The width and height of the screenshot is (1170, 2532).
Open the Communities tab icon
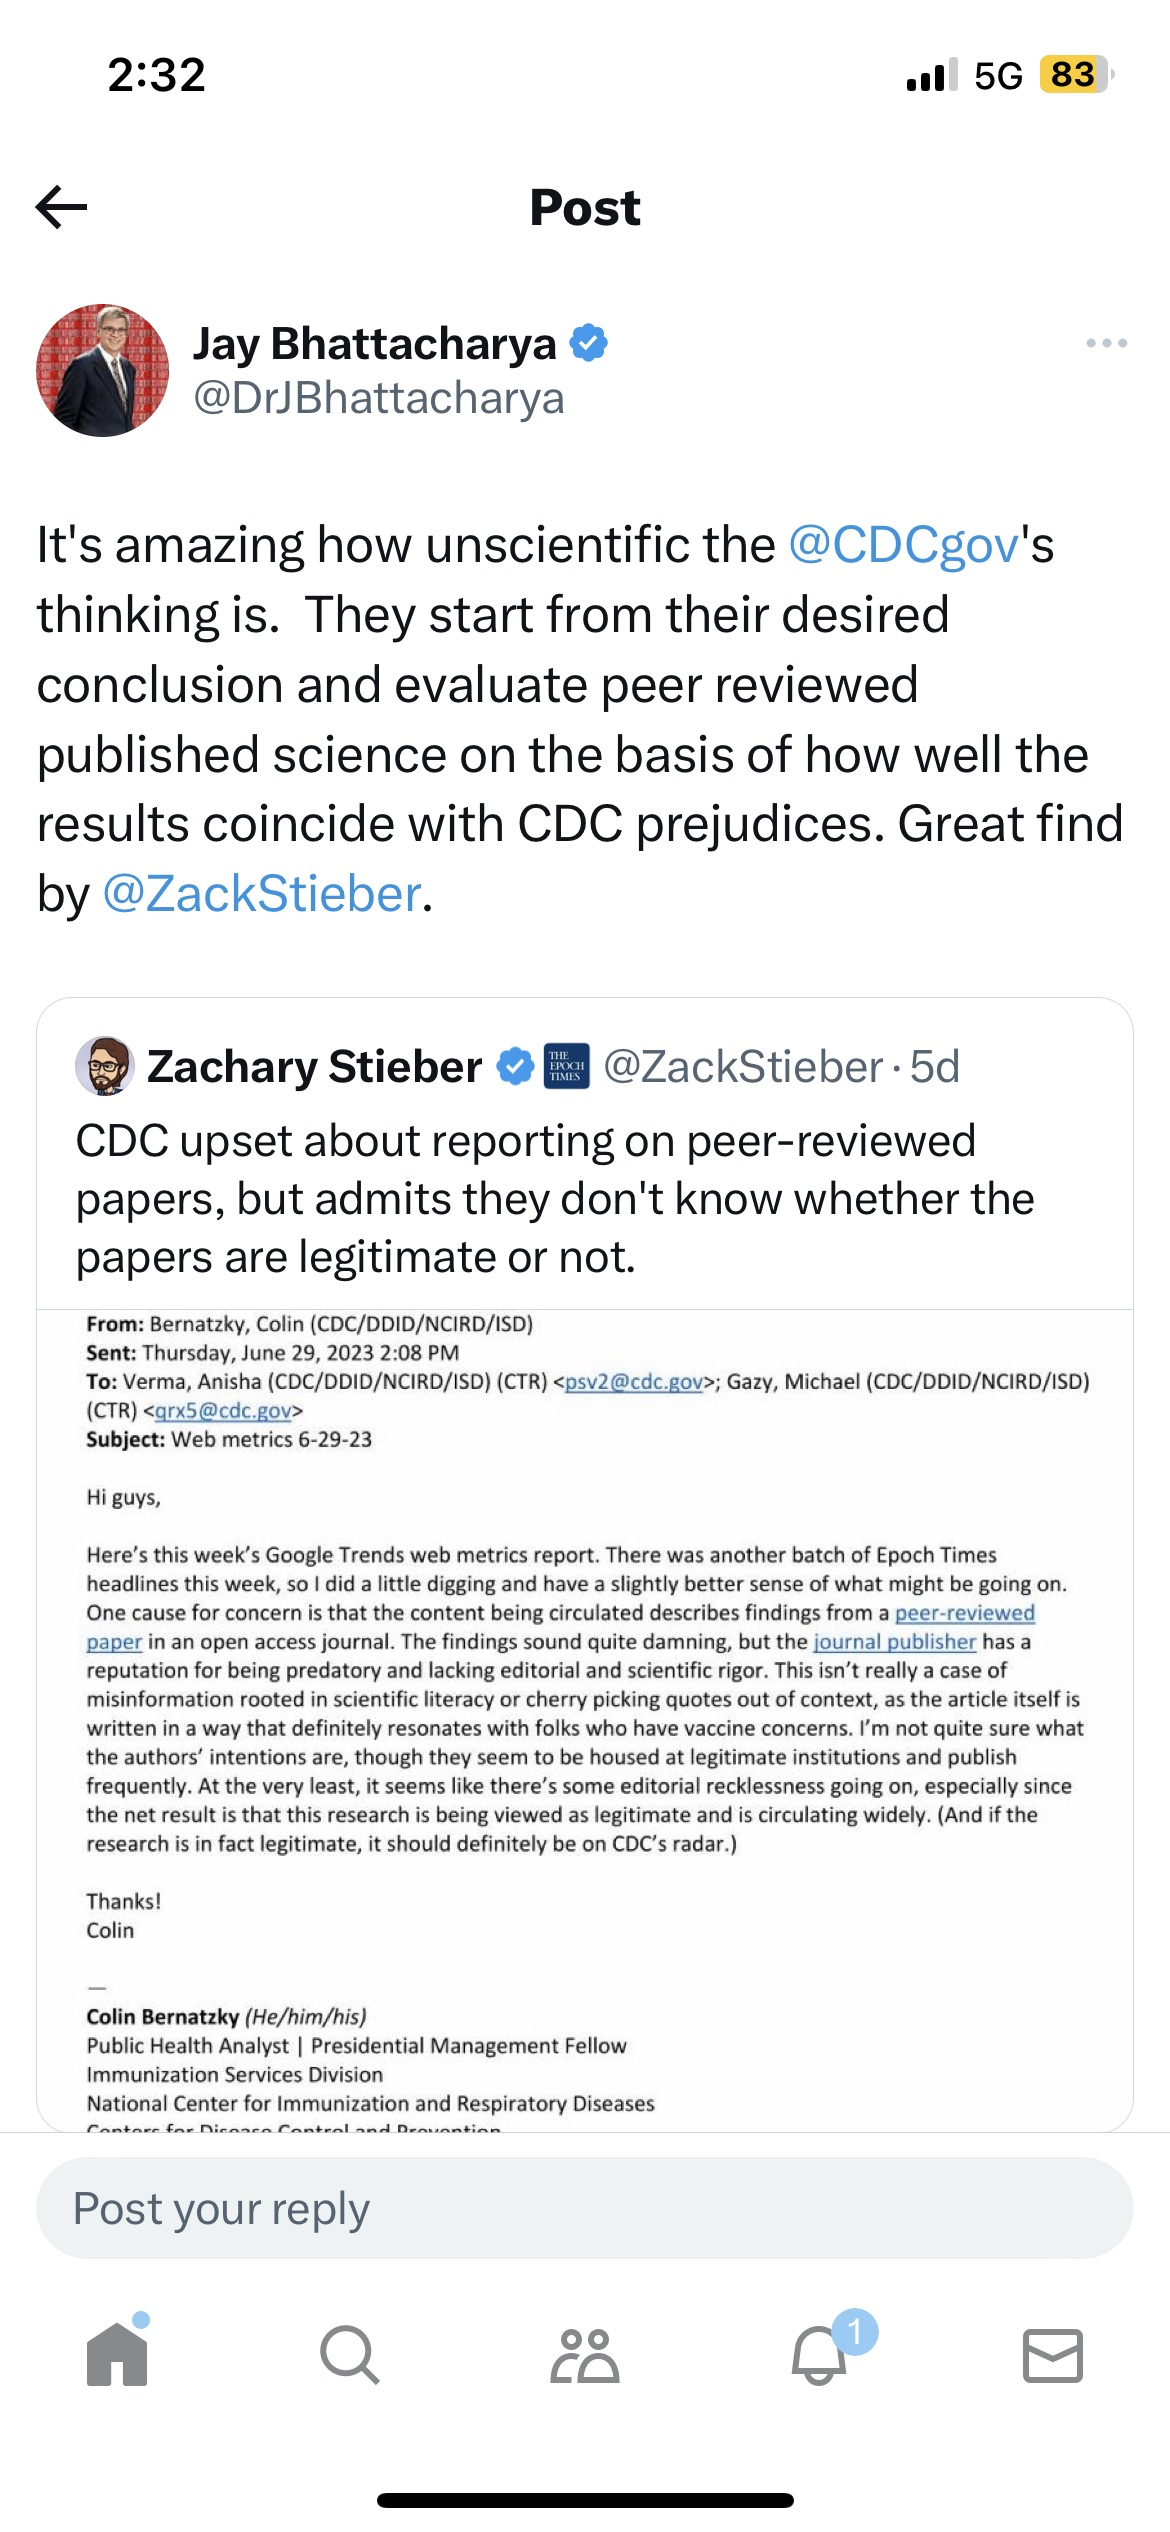click(585, 2355)
